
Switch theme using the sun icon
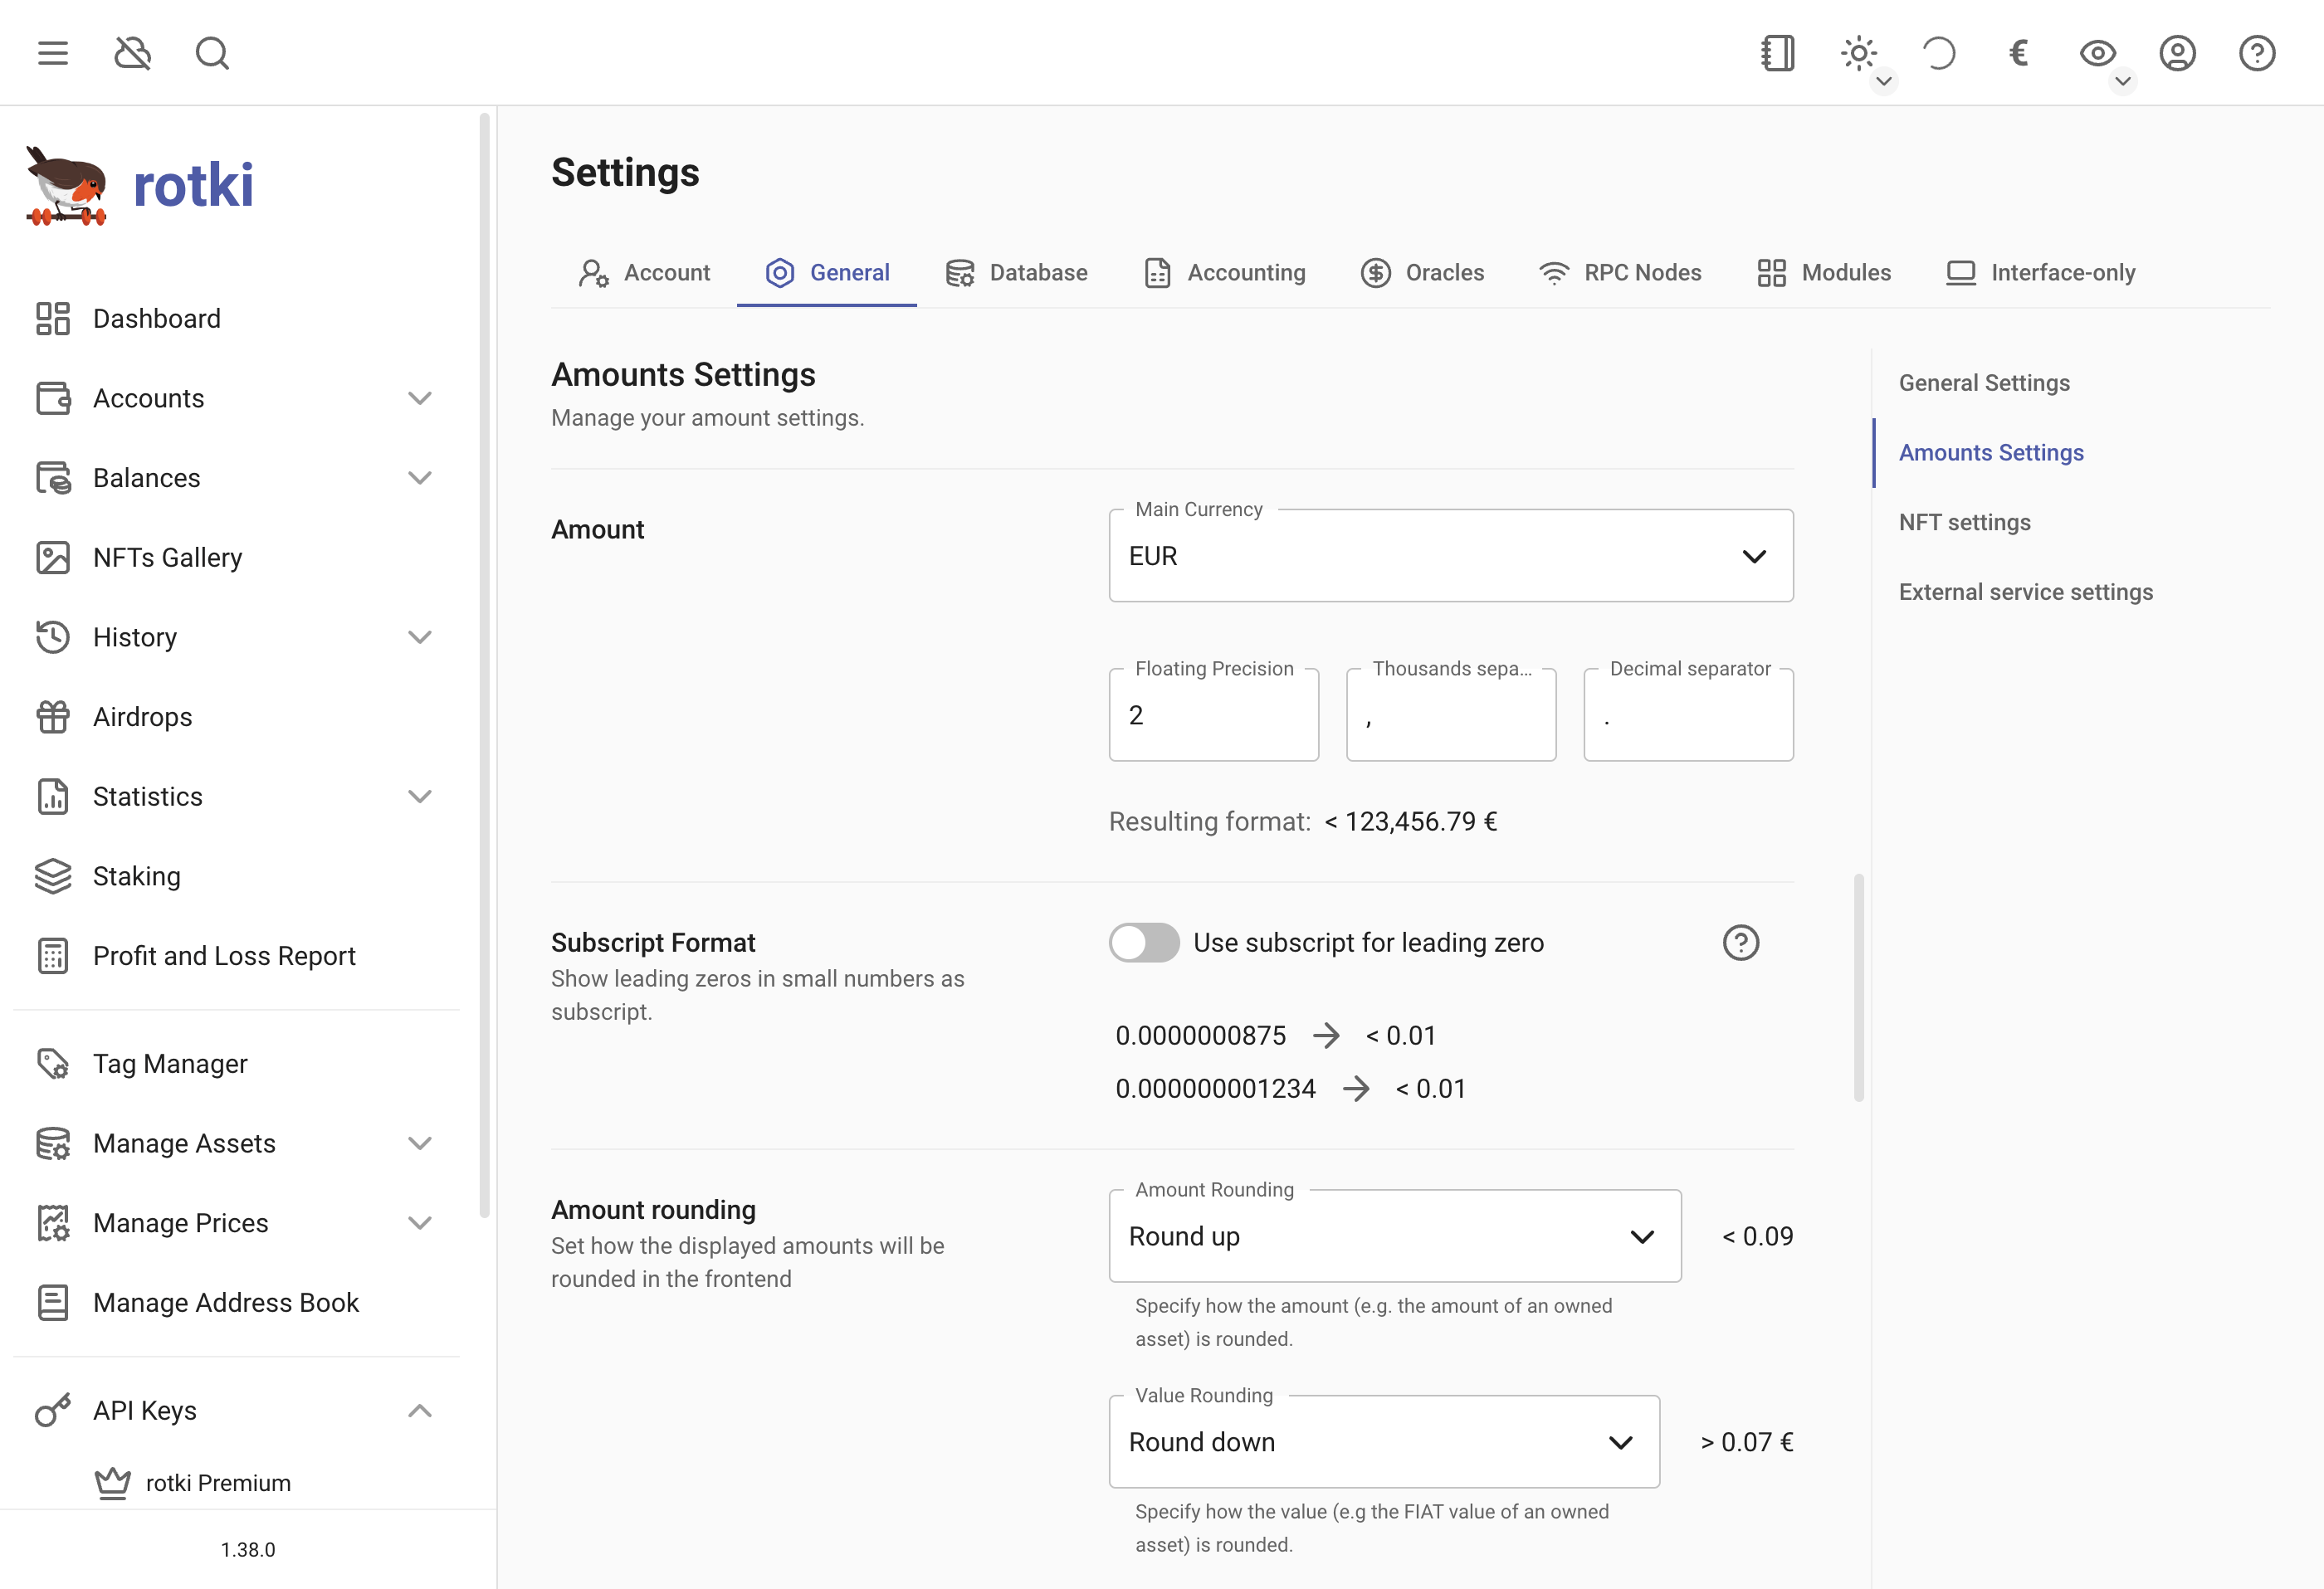(x=1858, y=53)
